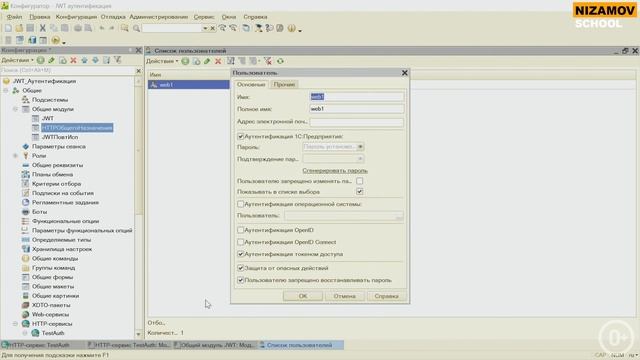Move the item up with the Configuration panel arrow
The width and height of the screenshot is (640, 360).
tap(84, 60)
